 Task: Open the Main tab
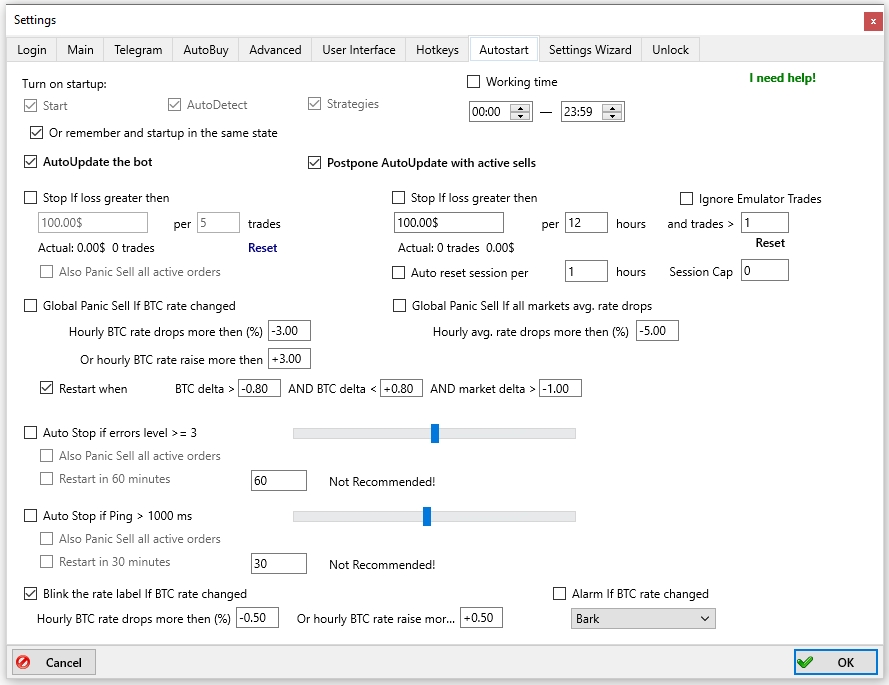click(81, 50)
